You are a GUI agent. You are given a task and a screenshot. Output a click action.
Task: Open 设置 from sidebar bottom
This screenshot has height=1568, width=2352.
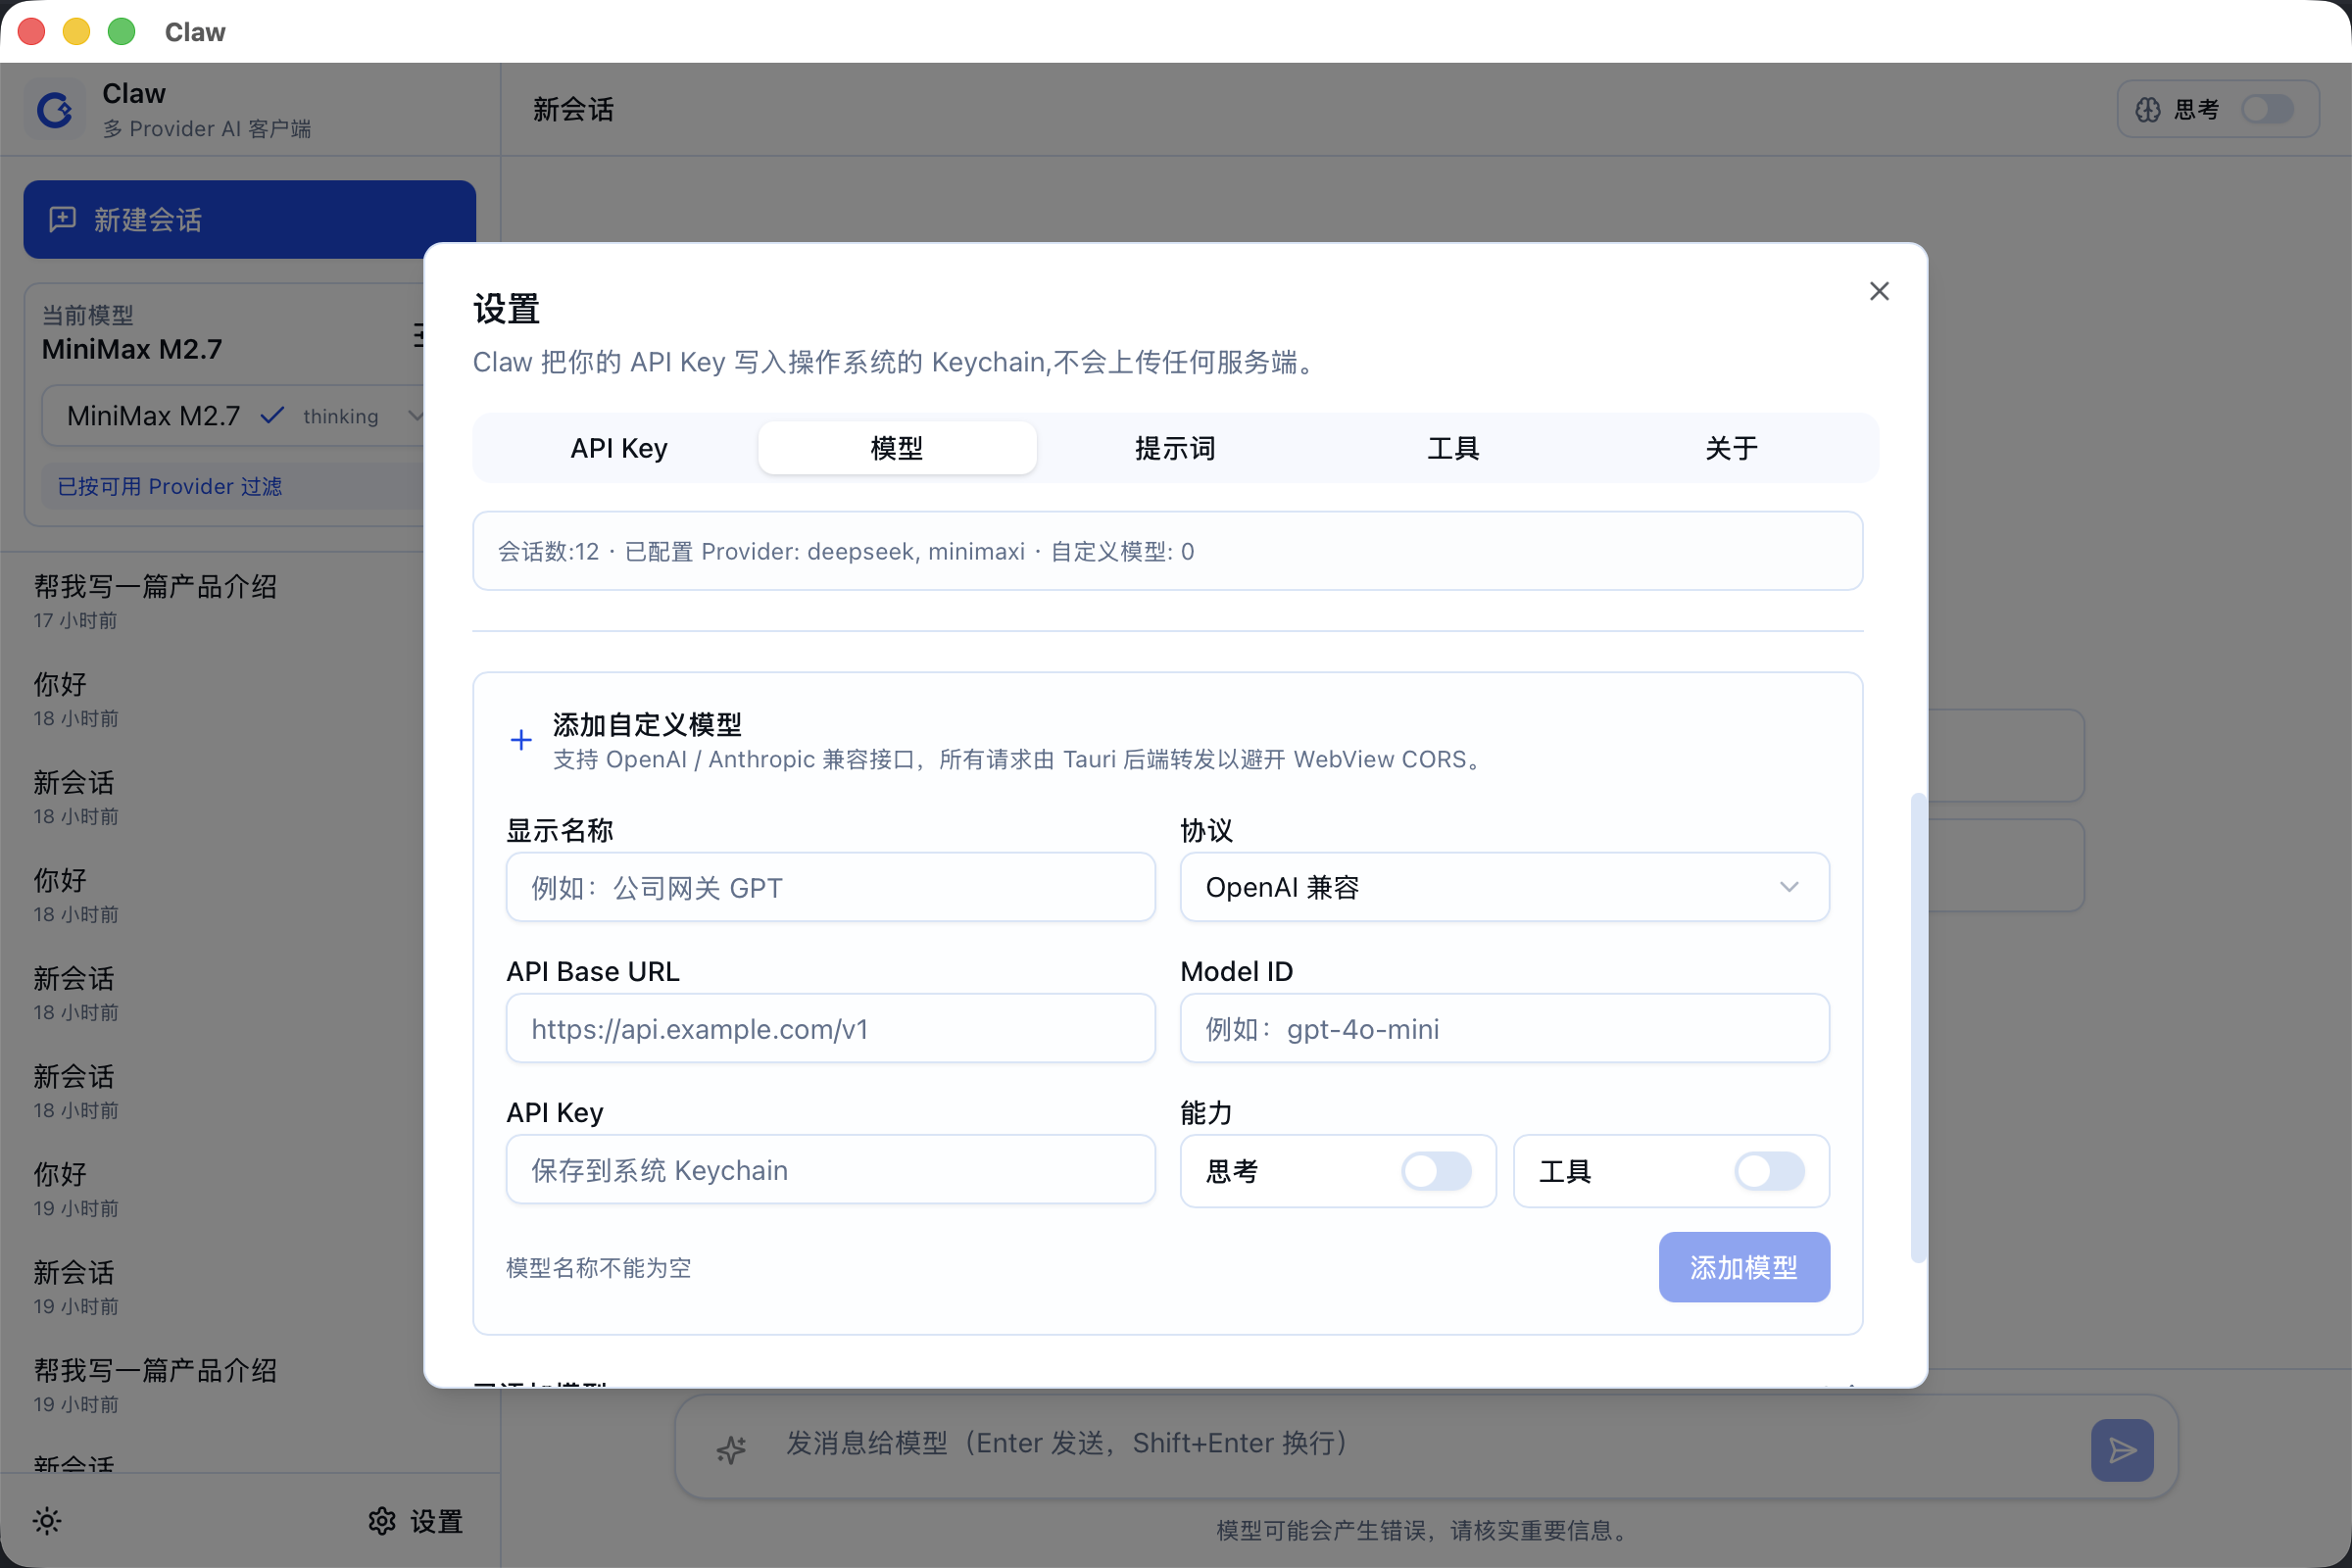click(x=415, y=1521)
